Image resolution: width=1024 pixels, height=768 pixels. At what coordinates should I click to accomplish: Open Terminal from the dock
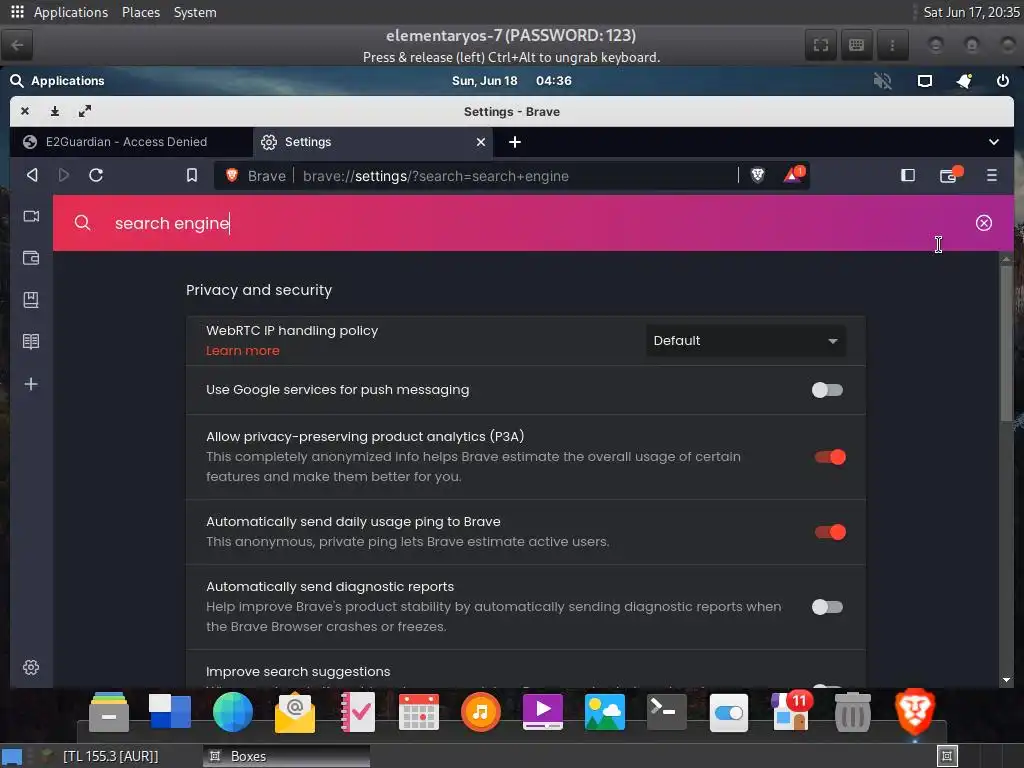click(x=666, y=711)
